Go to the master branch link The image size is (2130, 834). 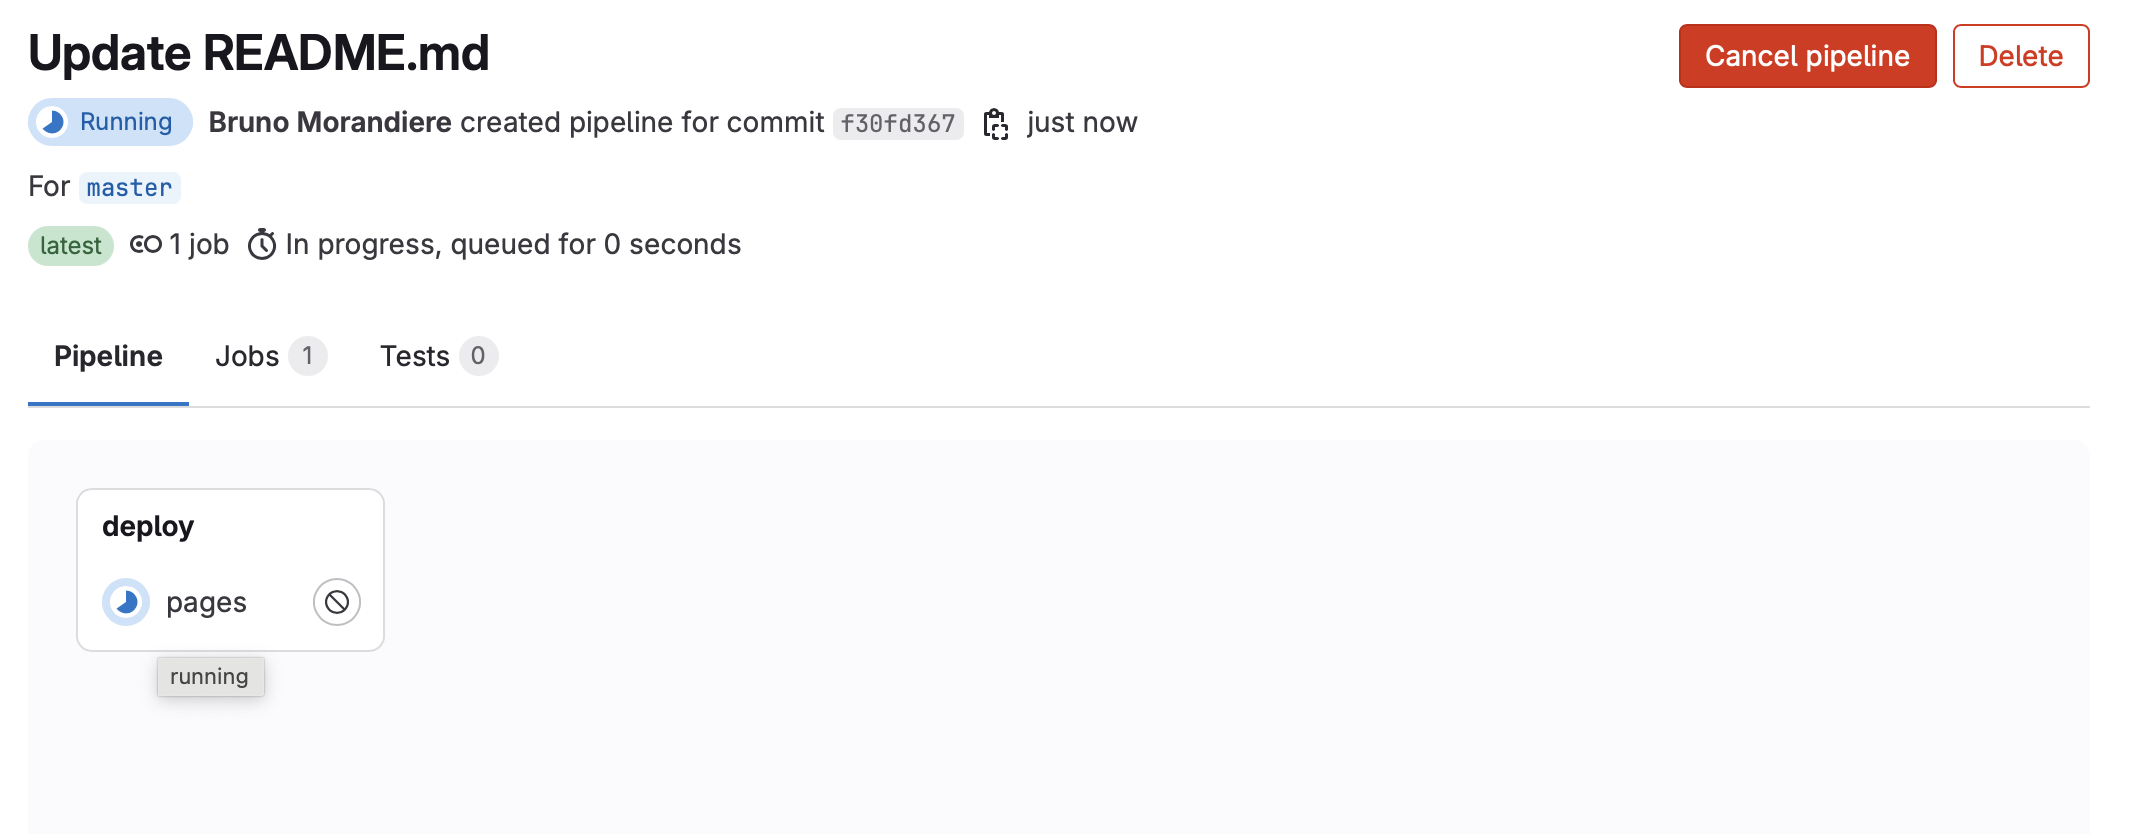click(x=129, y=188)
